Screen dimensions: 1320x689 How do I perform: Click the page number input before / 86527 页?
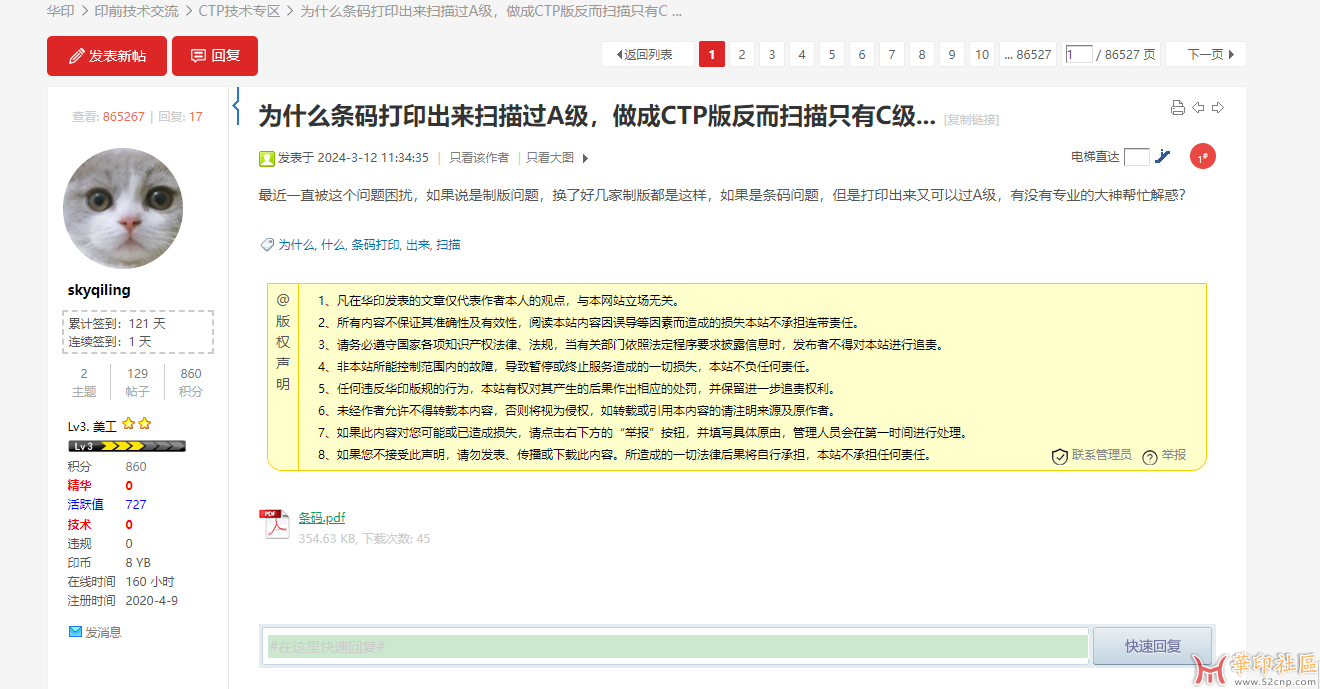[1081, 54]
